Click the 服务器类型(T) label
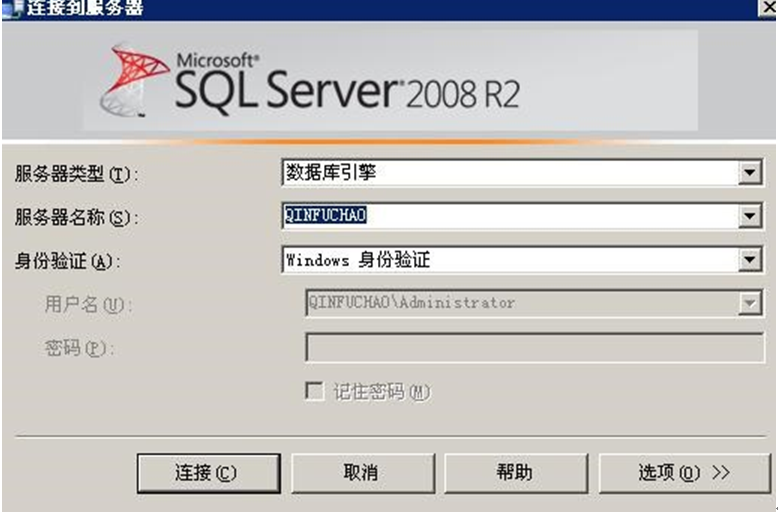 (73, 174)
